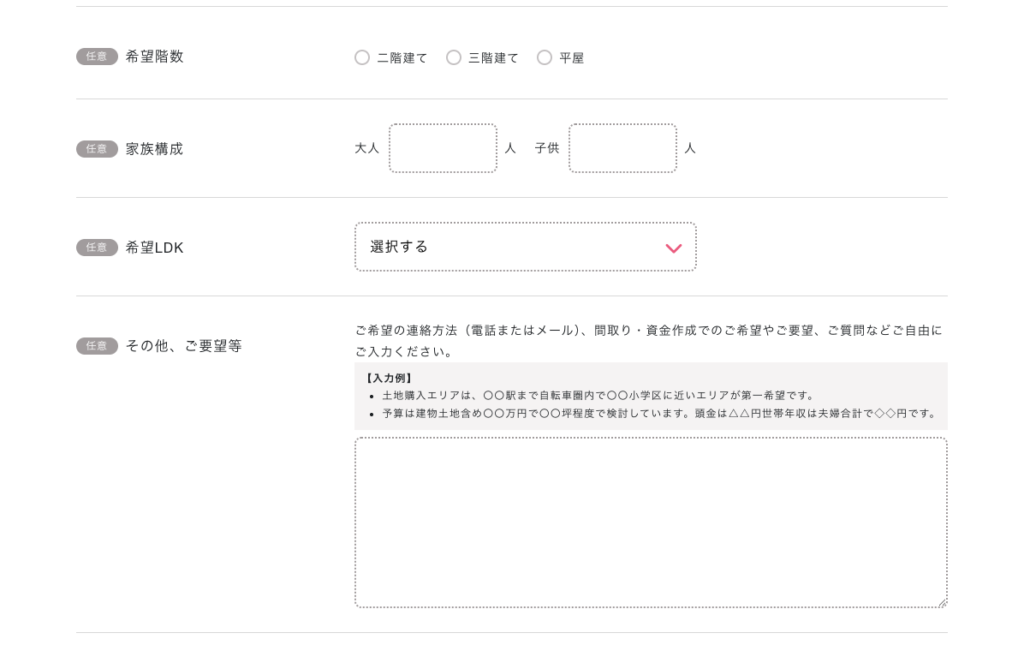Select the 三階建て radio button

(x=453, y=57)
